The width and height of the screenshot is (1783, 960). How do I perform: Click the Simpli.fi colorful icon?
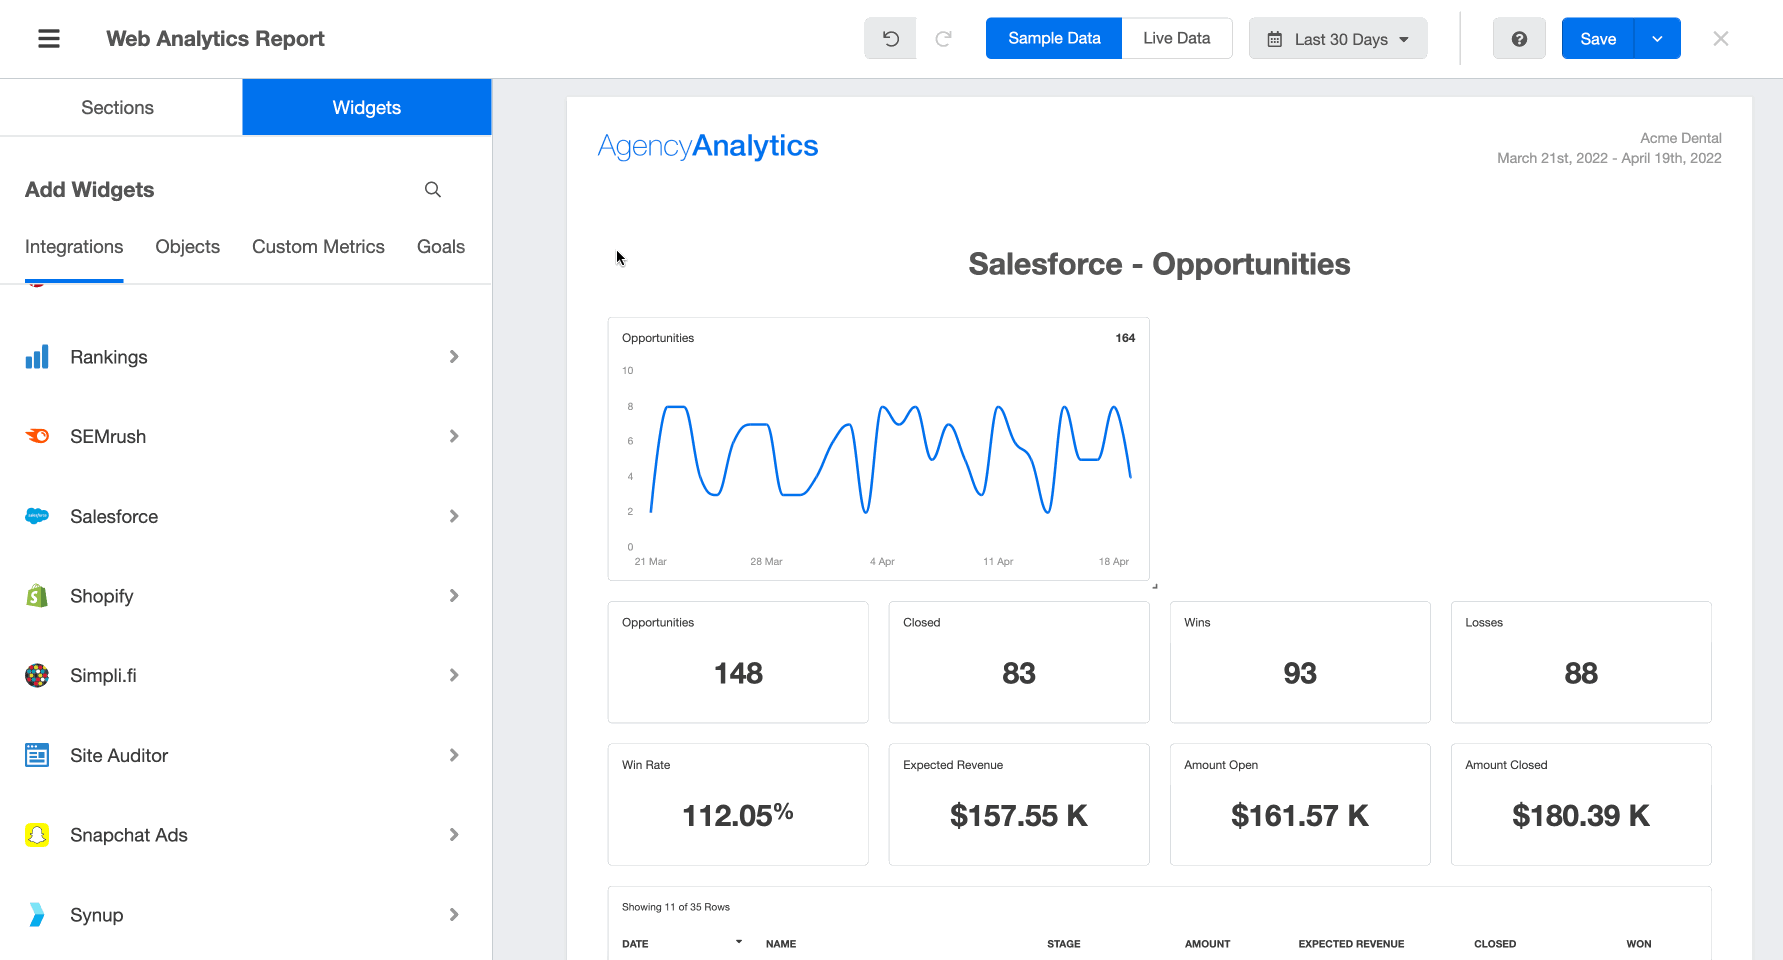click(37, 676)
